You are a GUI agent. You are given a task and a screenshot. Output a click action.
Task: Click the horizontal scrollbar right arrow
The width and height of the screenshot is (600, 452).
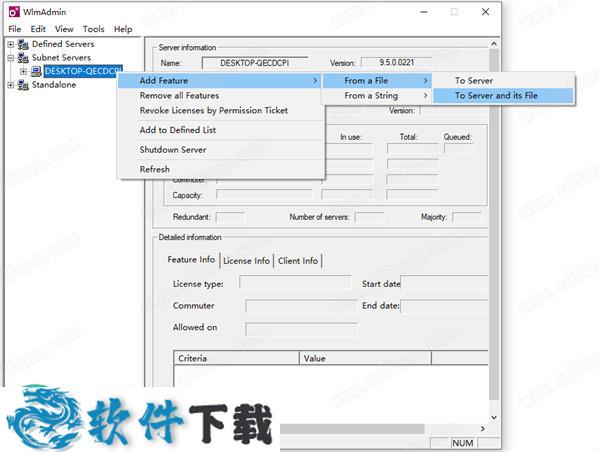483,429
